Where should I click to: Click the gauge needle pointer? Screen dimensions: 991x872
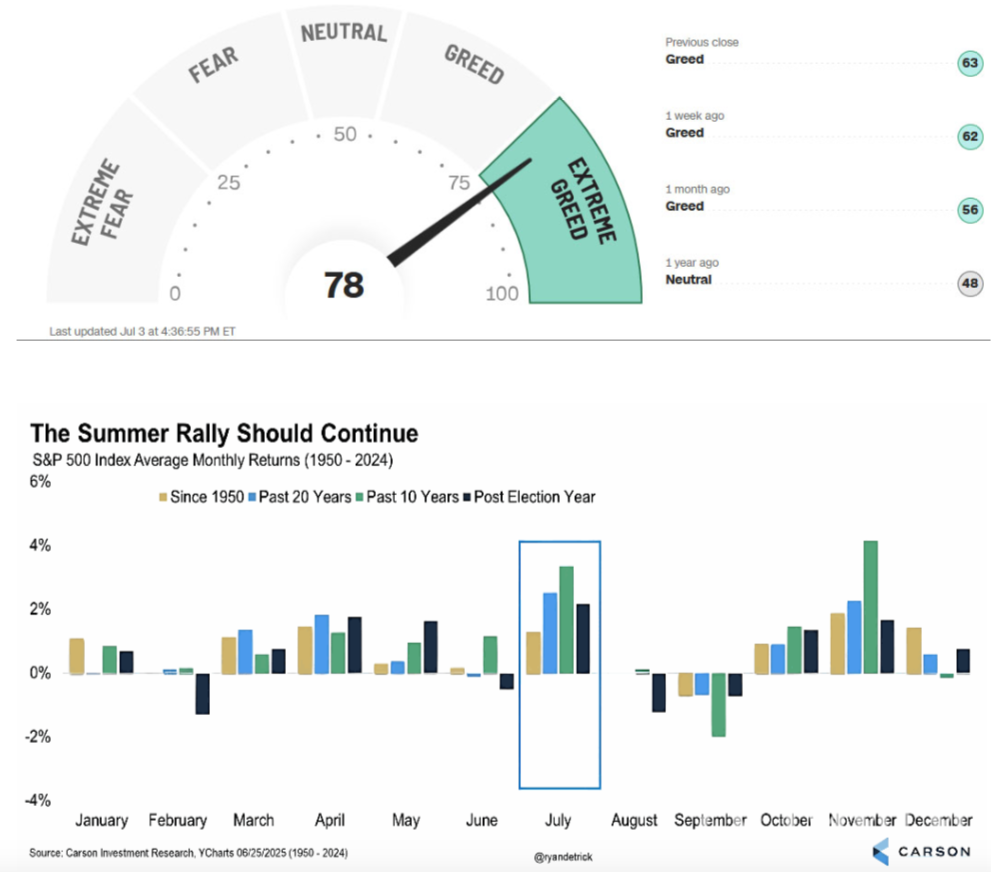[460, 212]
